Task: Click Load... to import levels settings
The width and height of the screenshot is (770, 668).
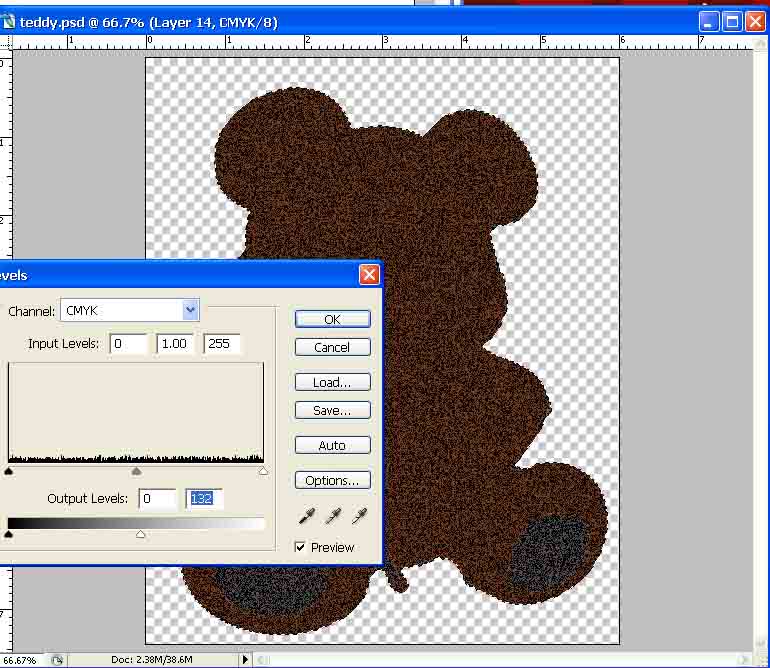Action: (332, 382)
